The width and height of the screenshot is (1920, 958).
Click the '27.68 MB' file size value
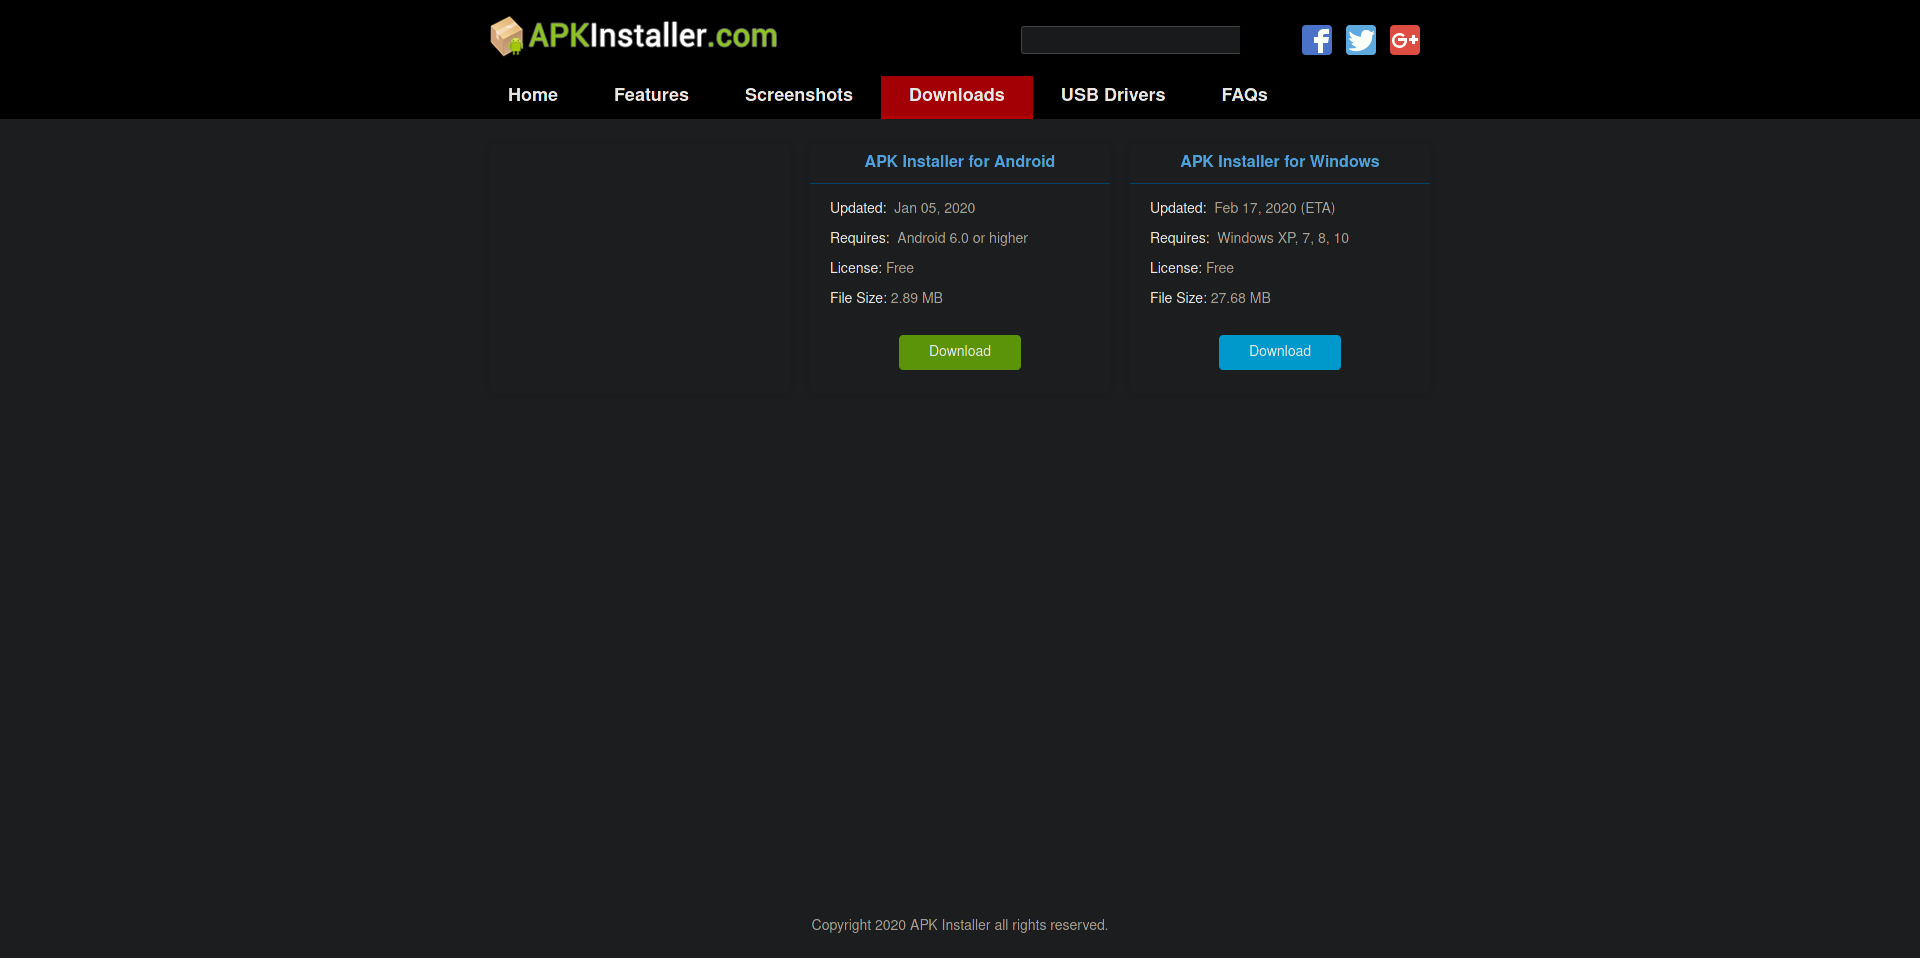click(1240, 298)
